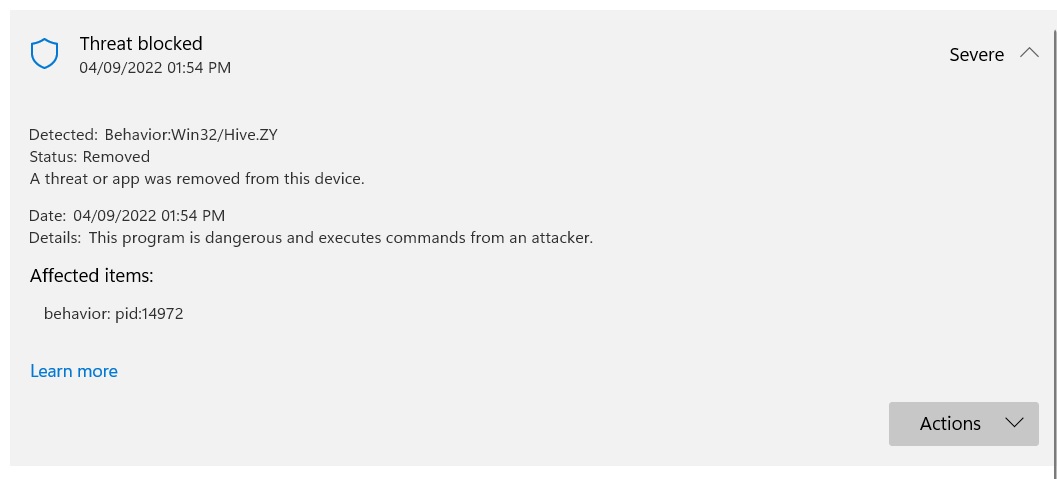1057x479 pixels.
Task: Click the Severe severity label
Action: 976,55
